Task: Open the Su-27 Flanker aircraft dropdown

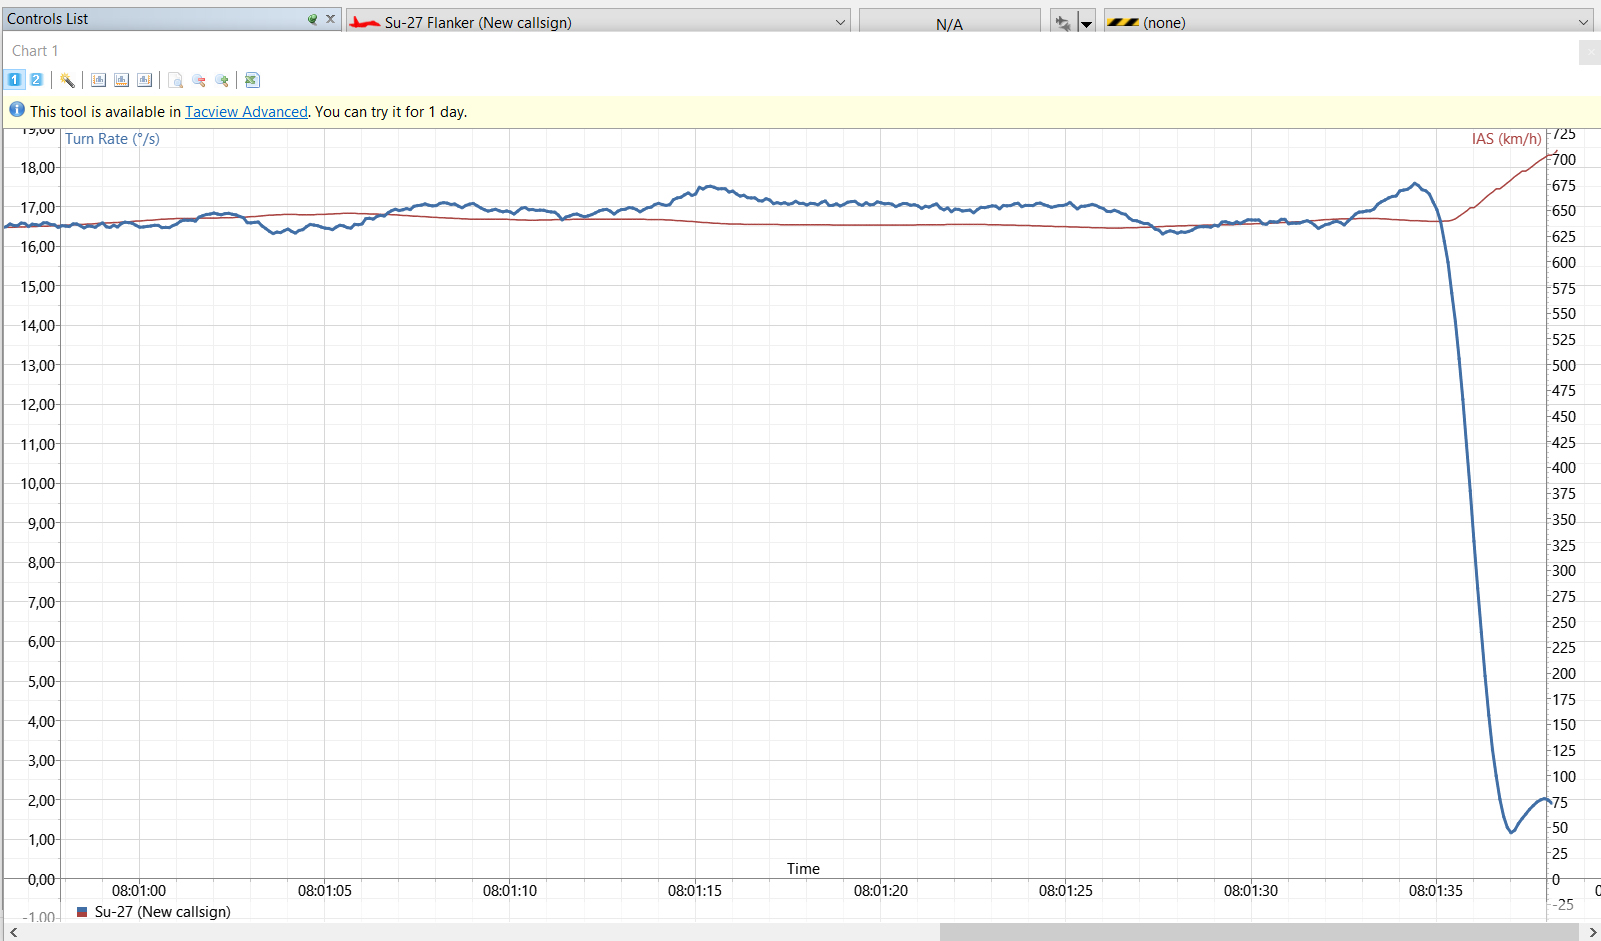Action: click(598, 22)
